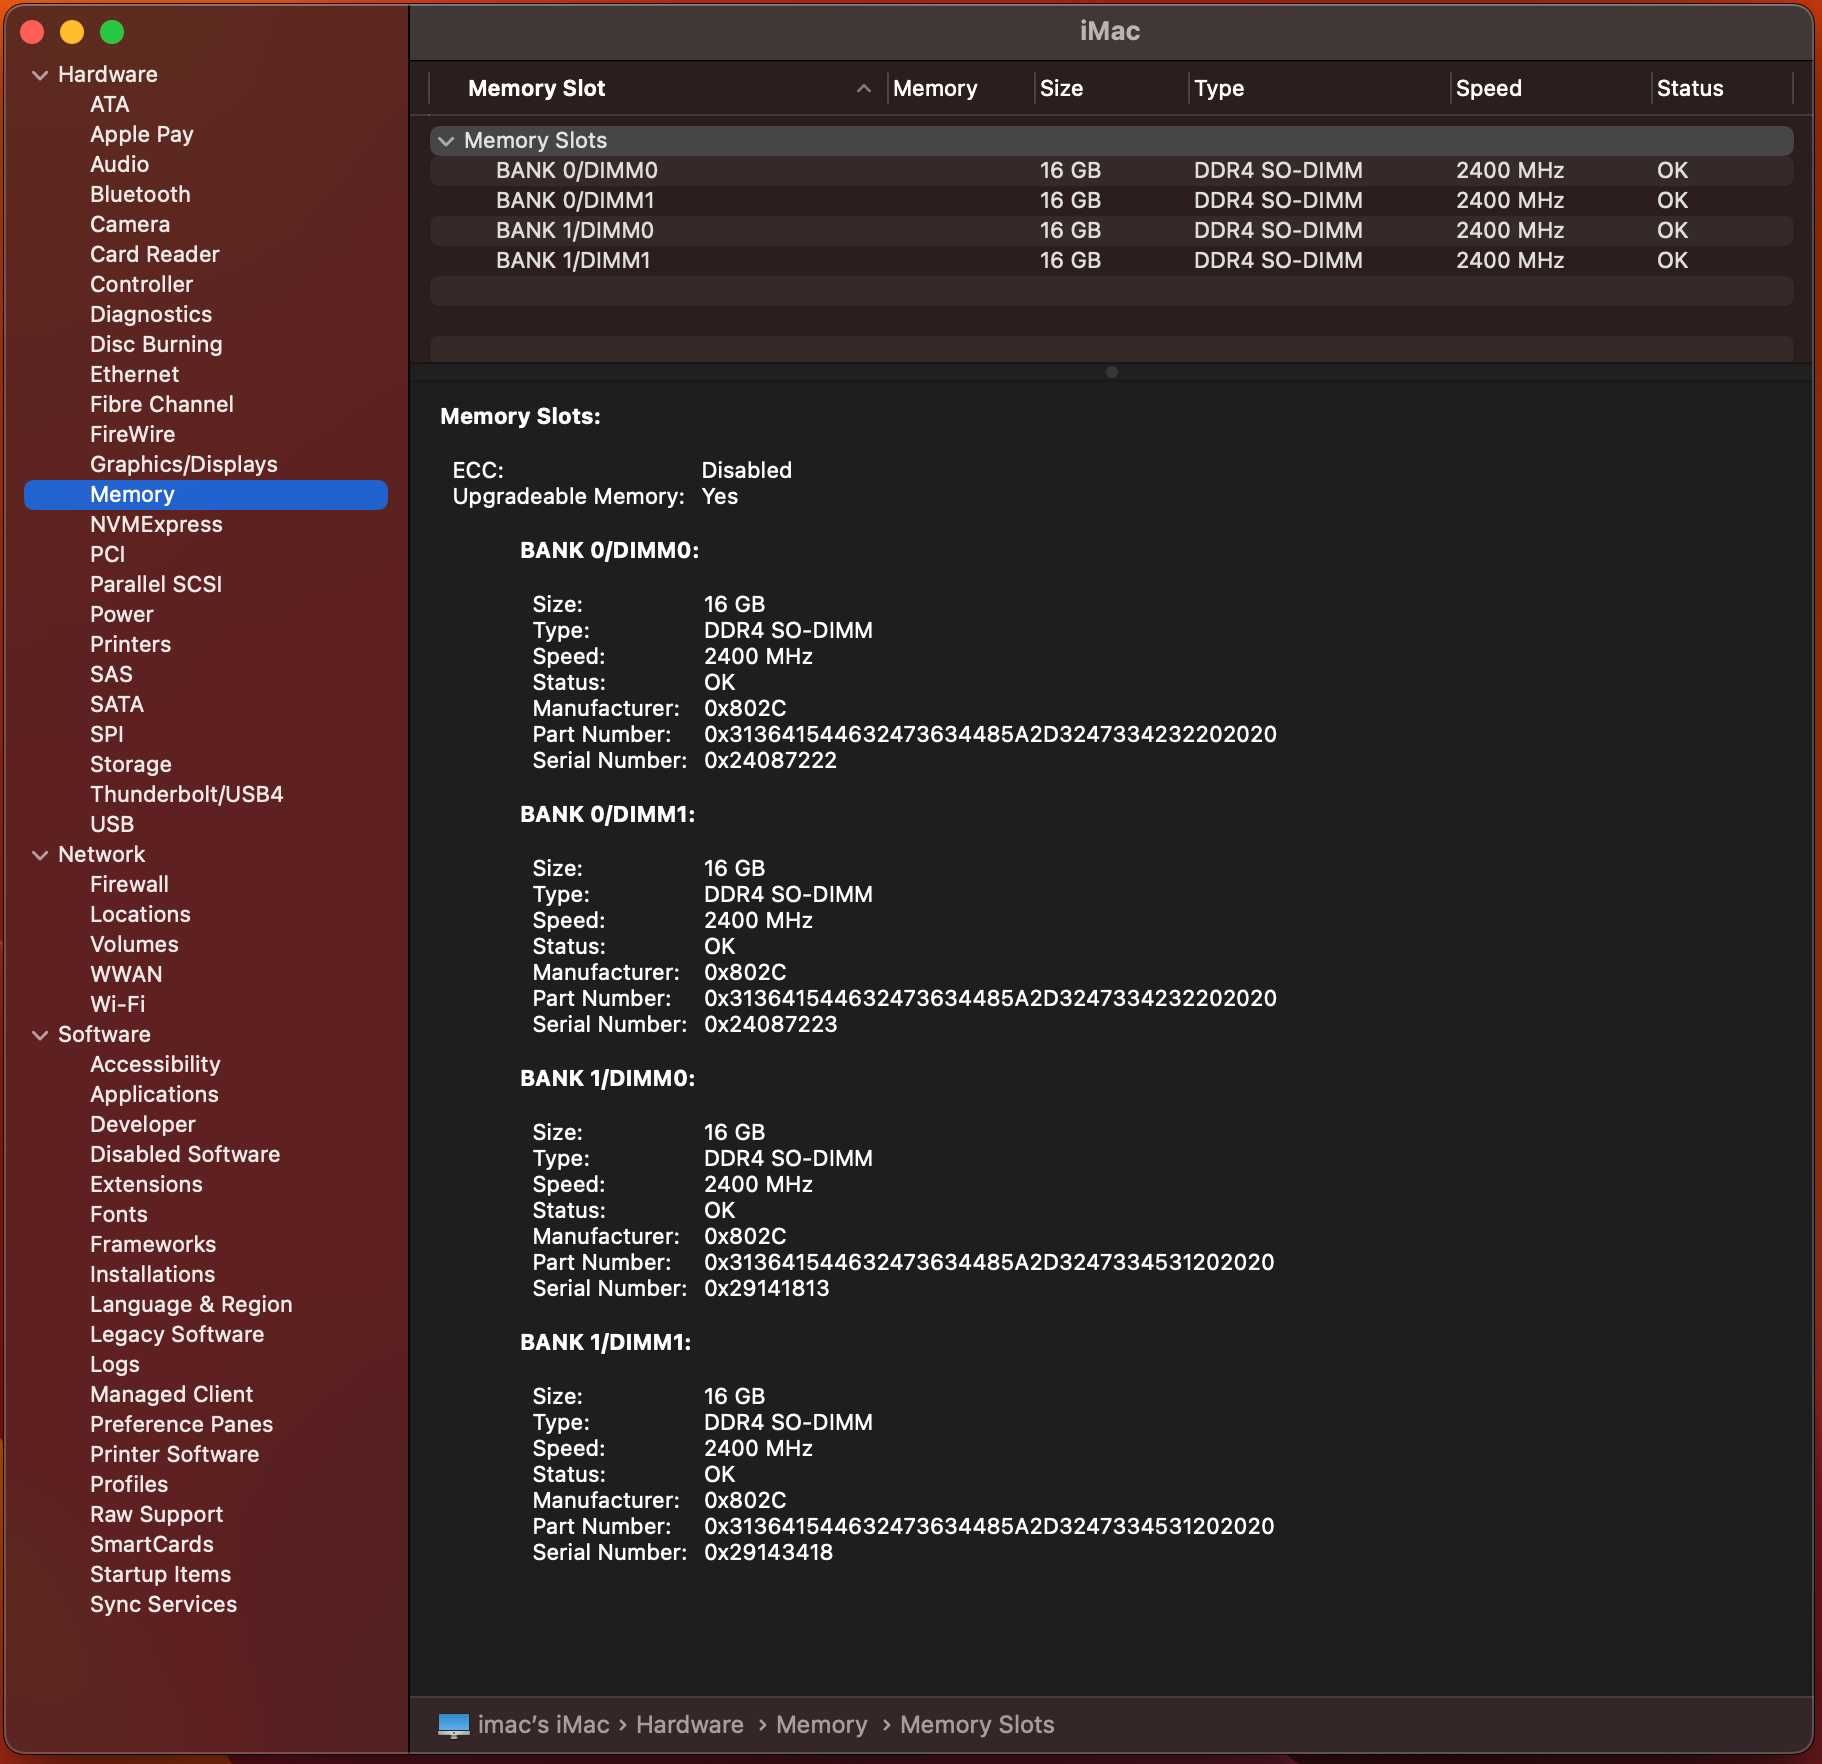Open Disc Burning in the sidebar
The width and height of the screenshot is (1822, 1764).
click(x=156, y=345)
